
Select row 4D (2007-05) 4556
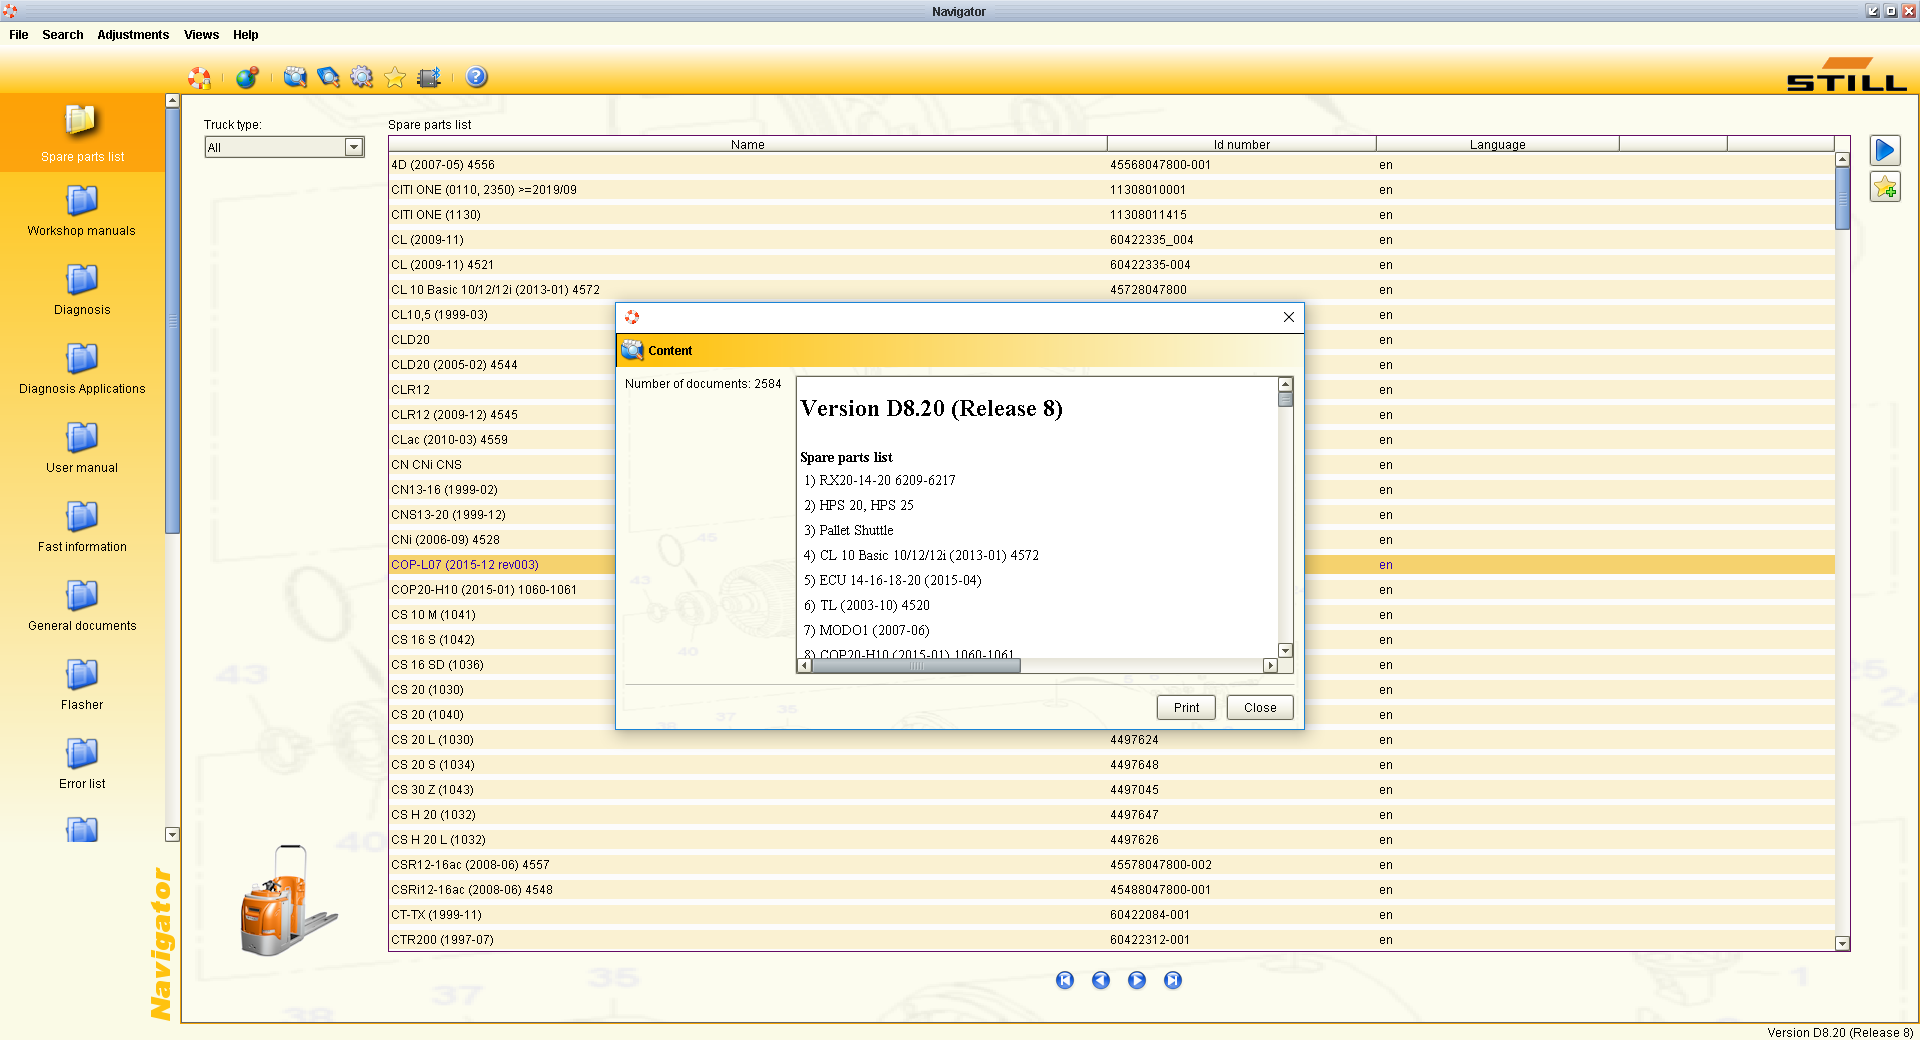coord(1111,165)
